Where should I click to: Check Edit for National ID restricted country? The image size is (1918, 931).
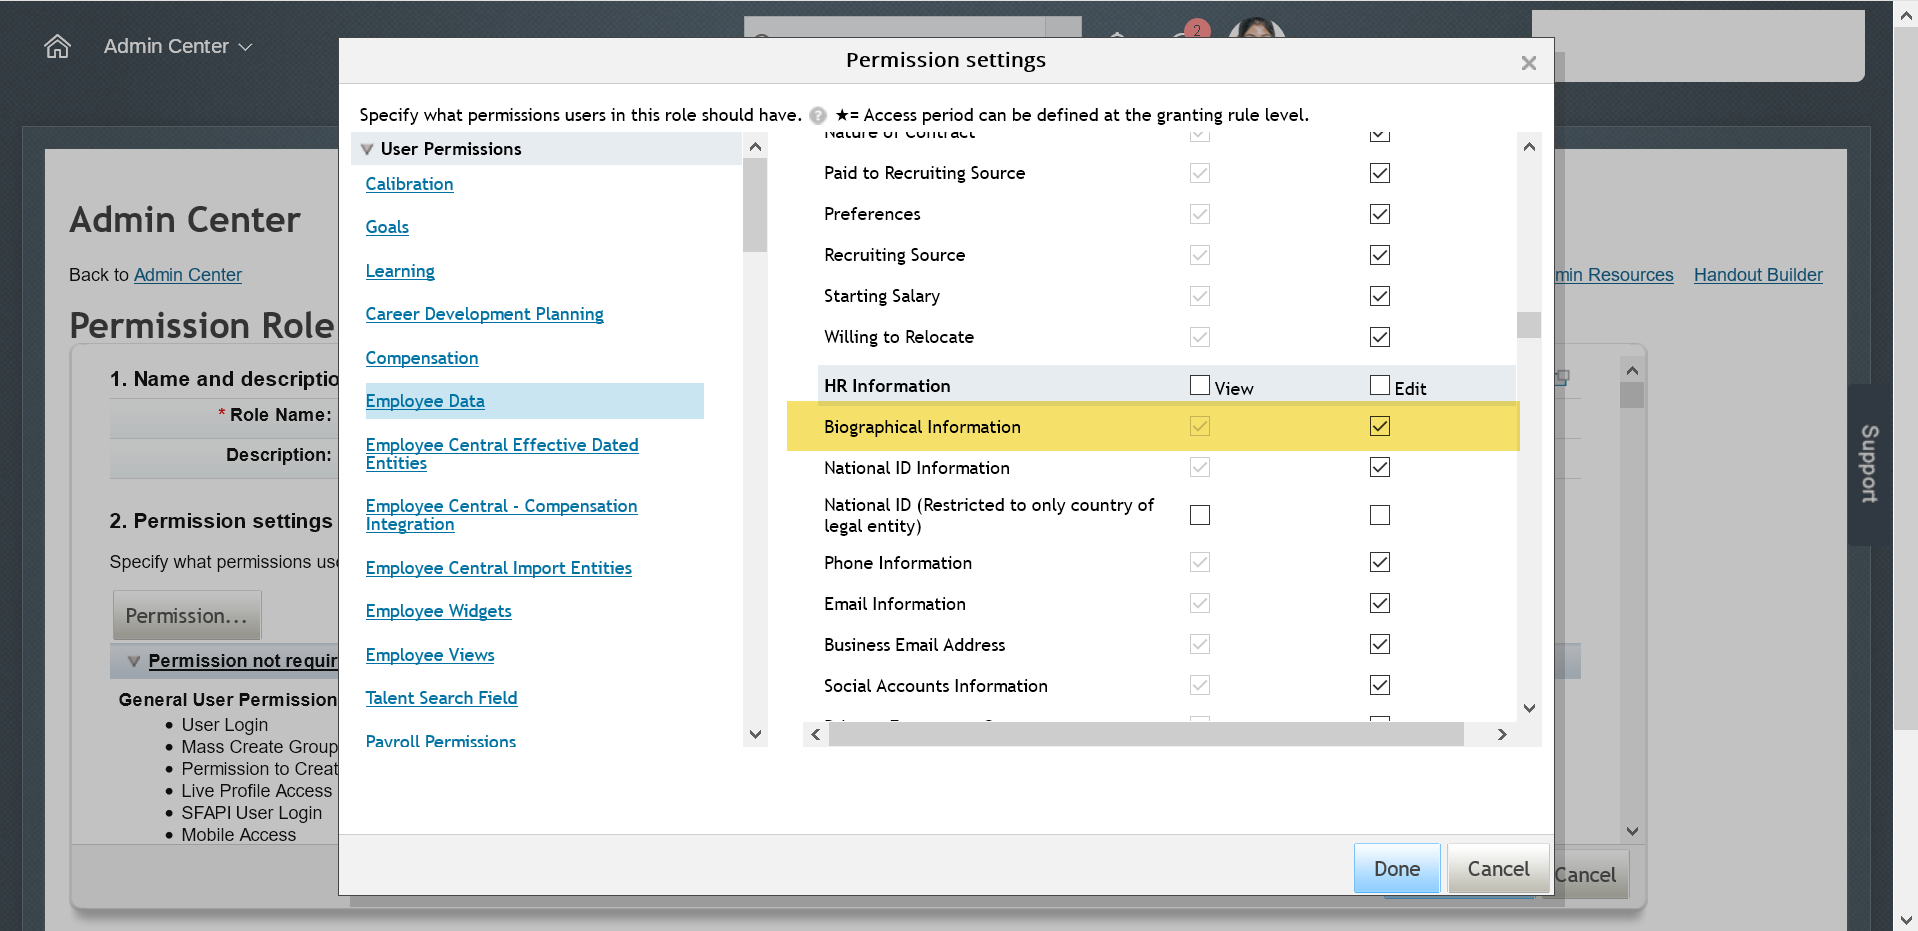click(x=1380, y=515)
